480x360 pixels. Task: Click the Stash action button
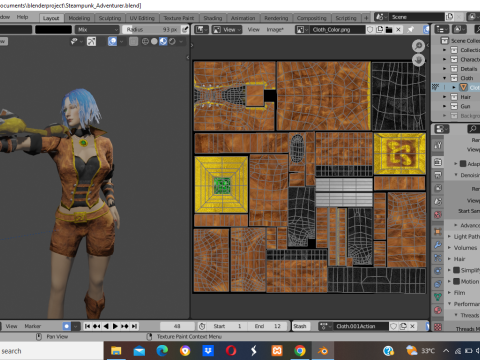(300, 326)
